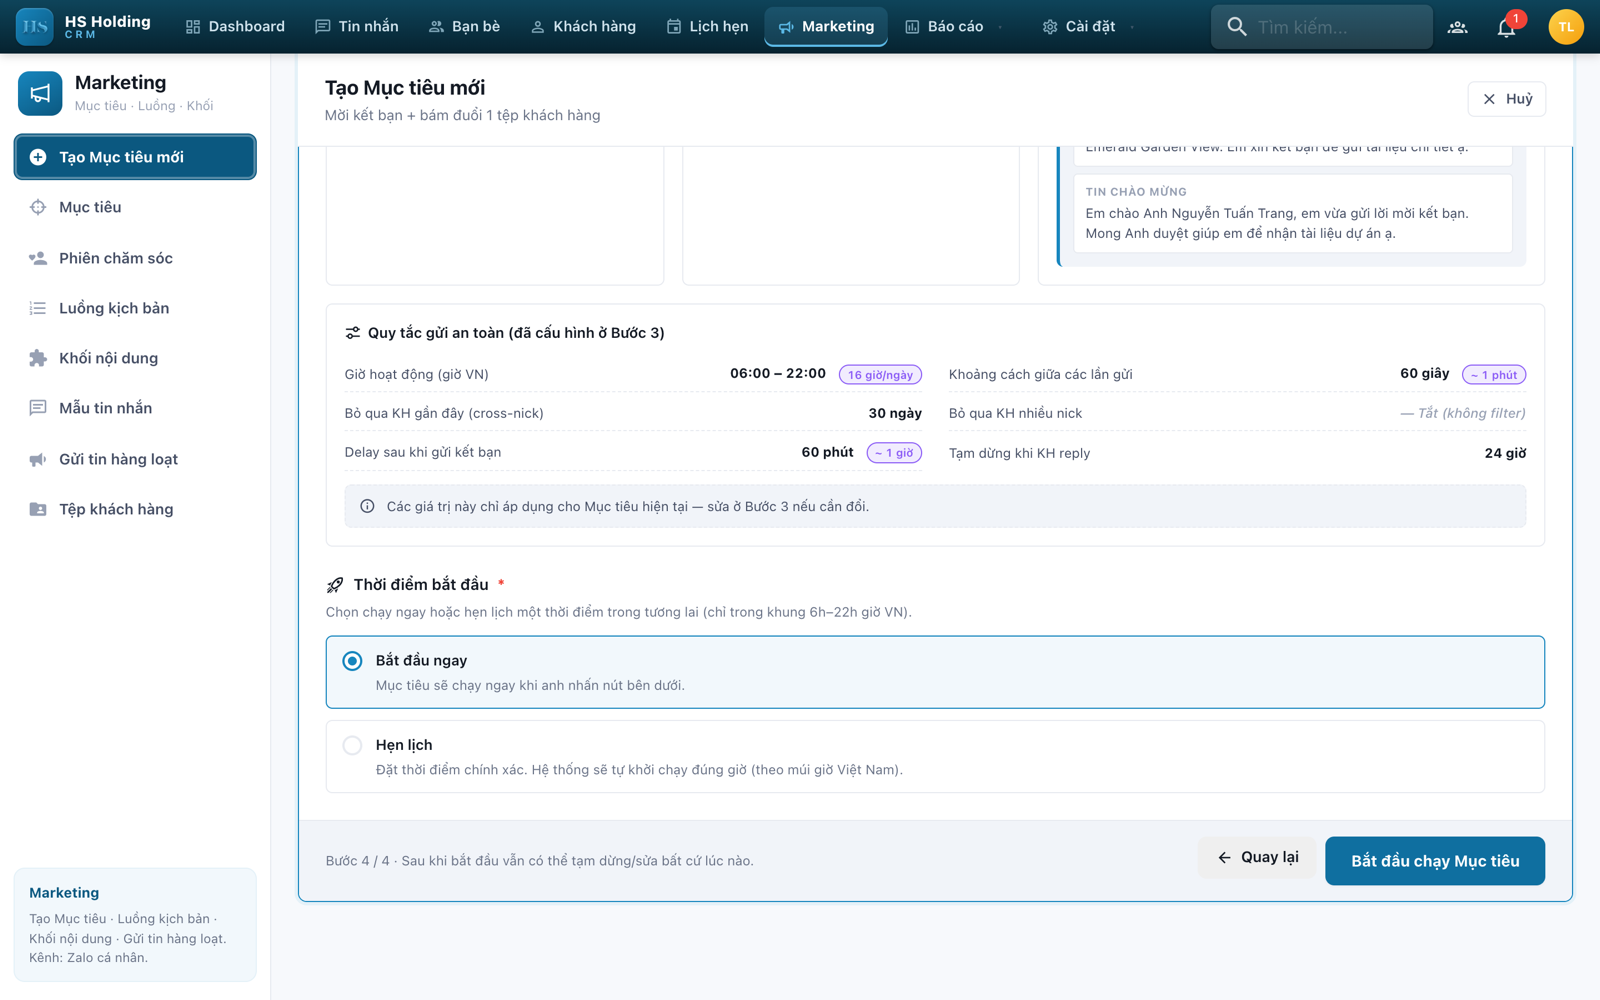Click the Huỷ cancel button
This screenshot has height=1000, width=1600.
[x=1506, y=99]
